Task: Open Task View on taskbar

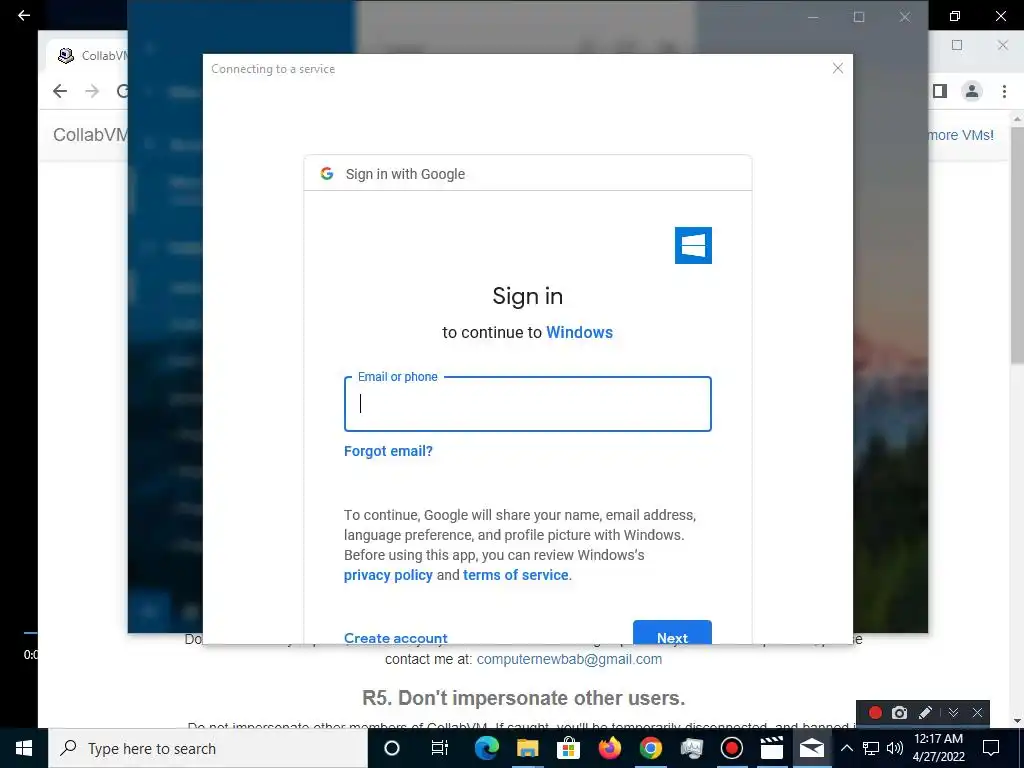Action: [x=440, y=748]
